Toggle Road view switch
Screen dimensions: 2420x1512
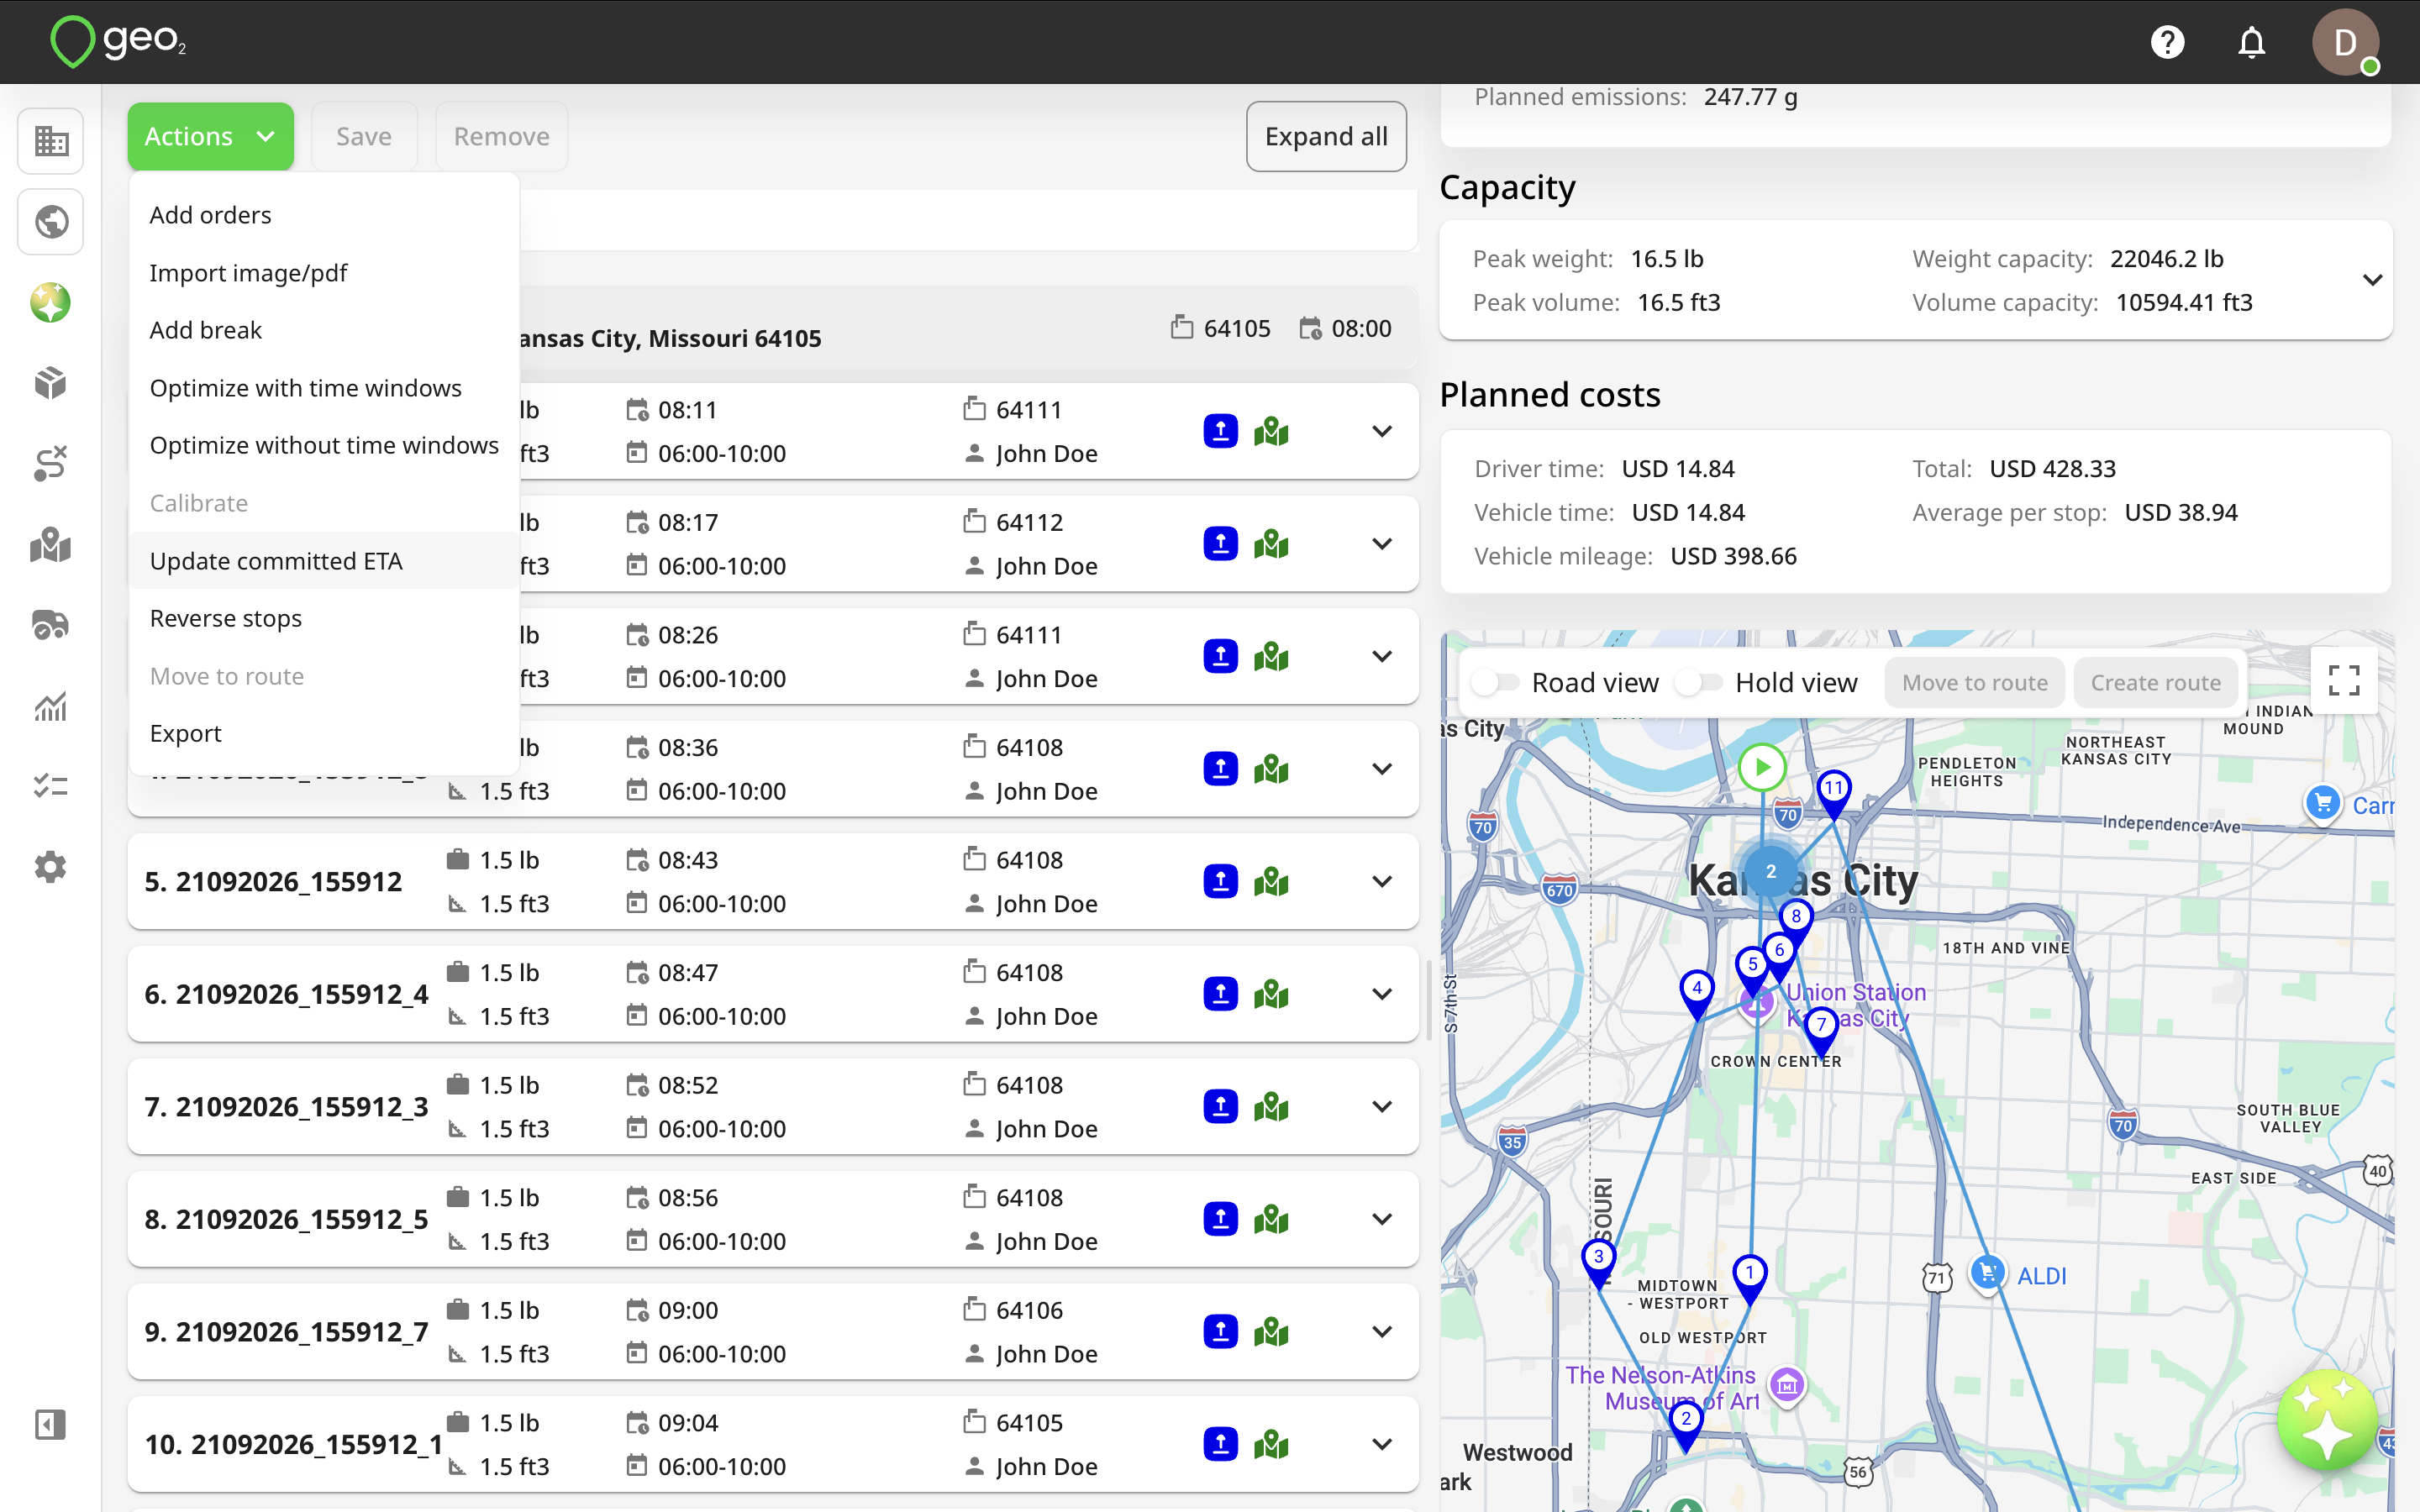pos(1495,683)
